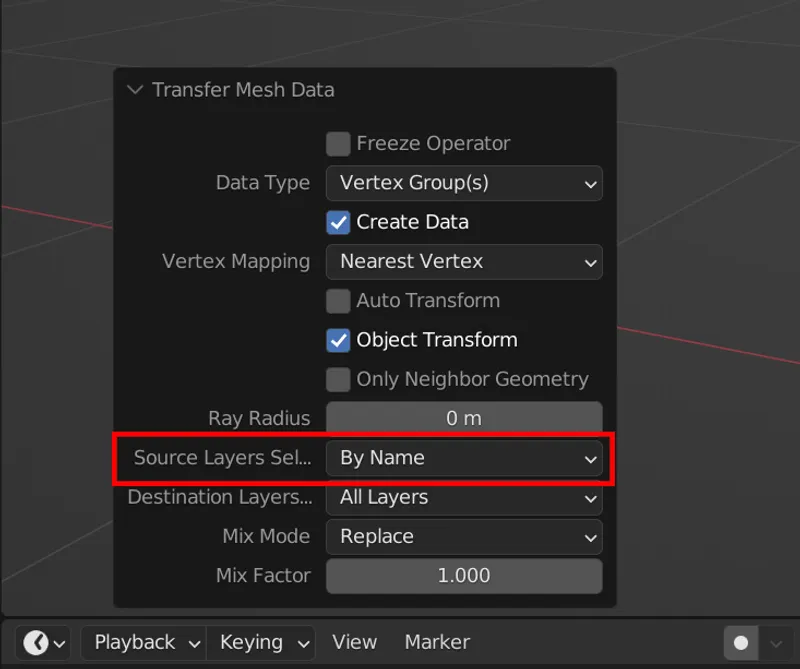
Task: Enable the Freeze Operator checkbox
Action: click(x=338, y=143)
